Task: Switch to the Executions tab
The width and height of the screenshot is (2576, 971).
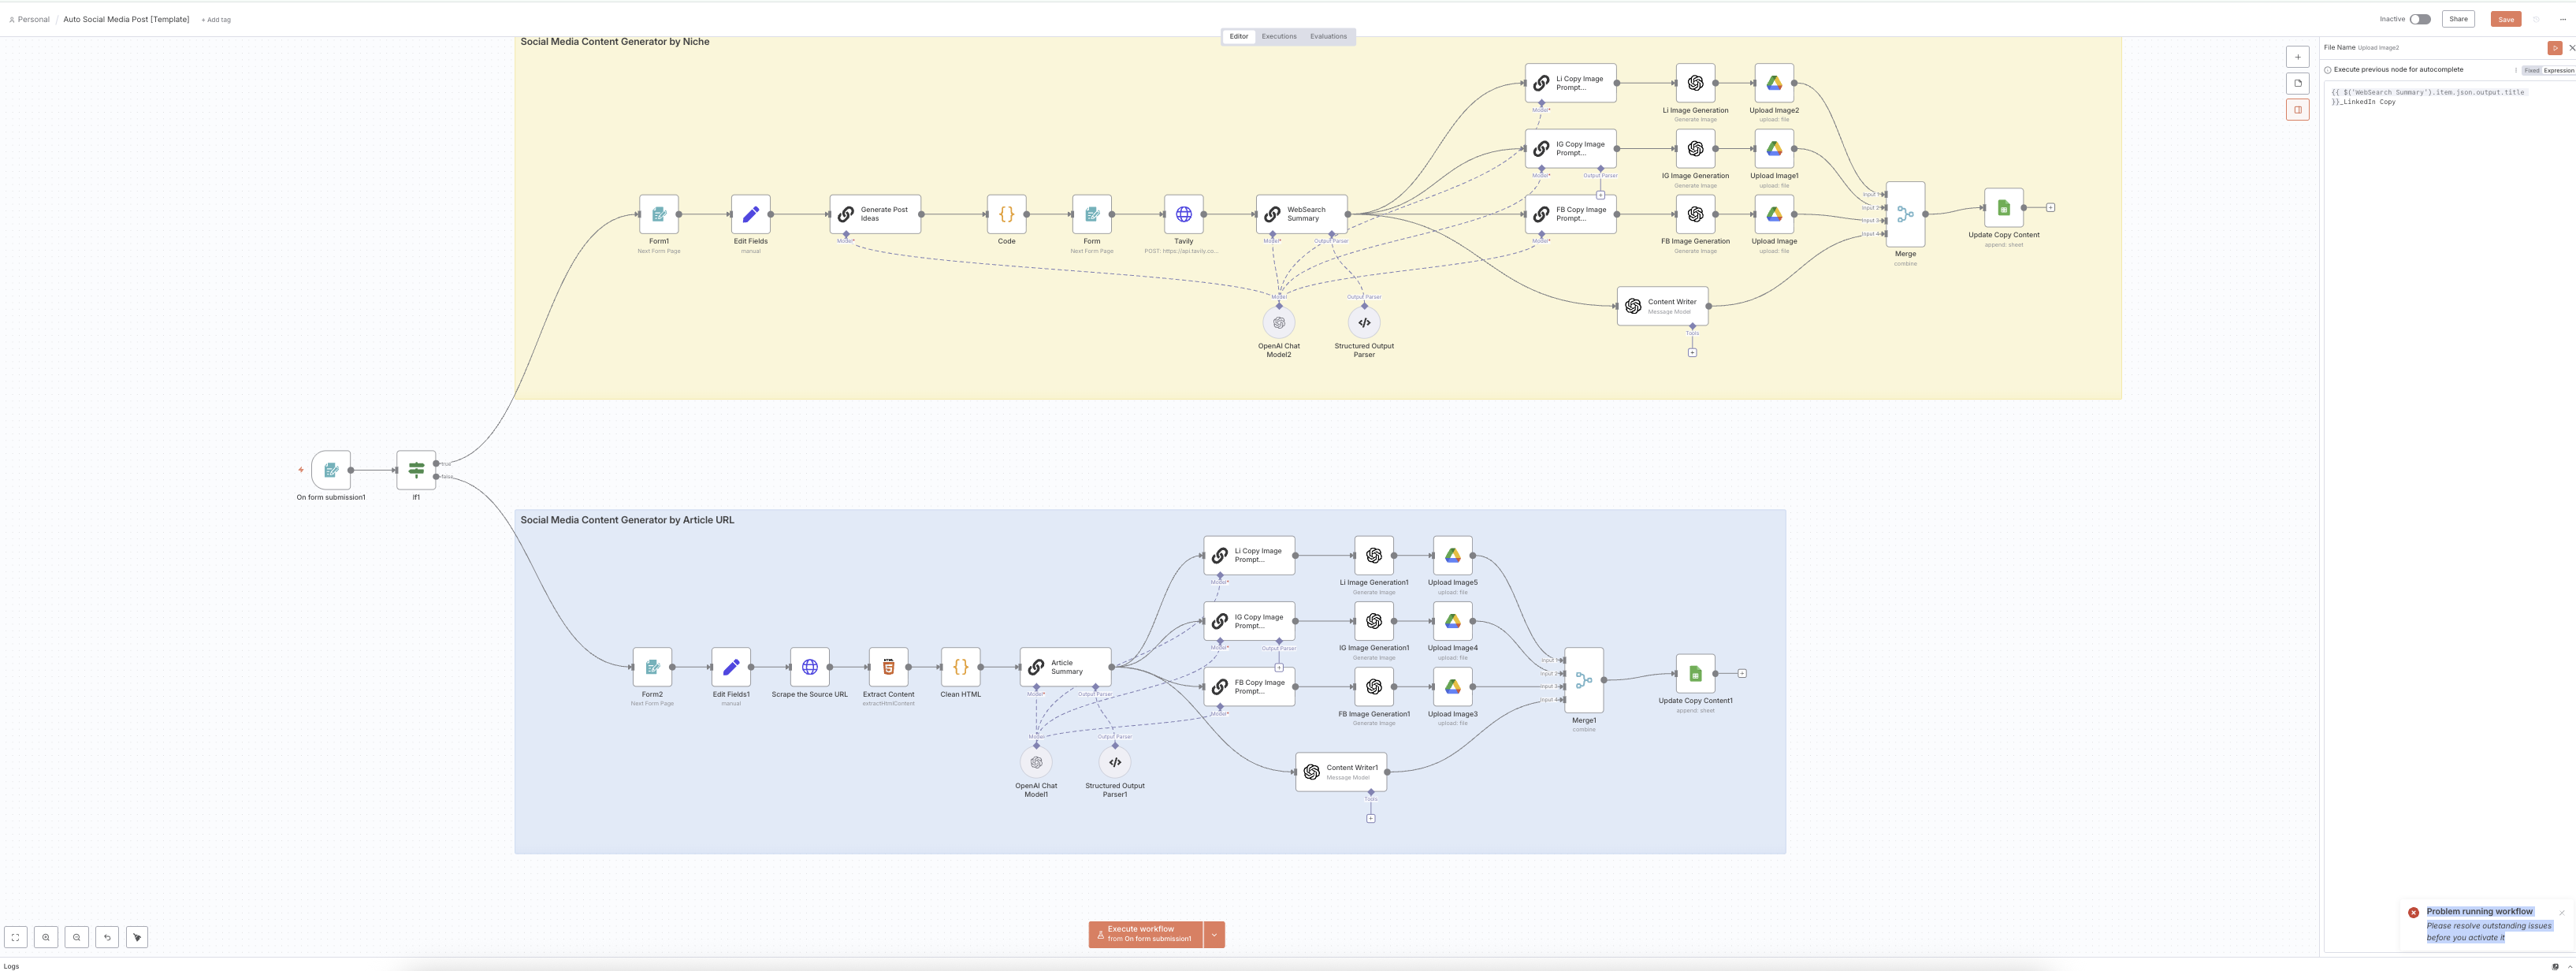Action: coord(1278,36)
